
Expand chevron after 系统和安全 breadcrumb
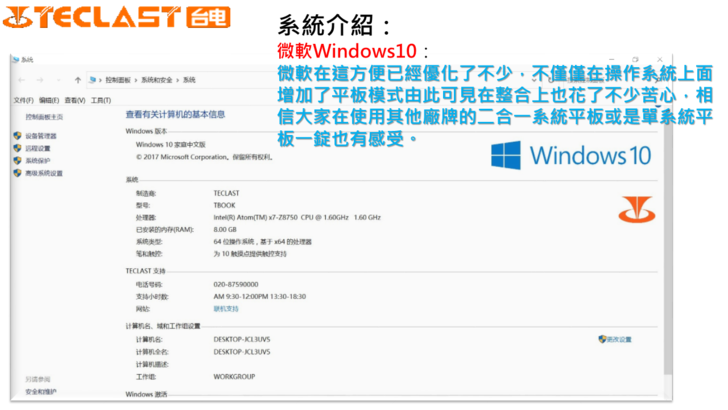tap(177, 80)
